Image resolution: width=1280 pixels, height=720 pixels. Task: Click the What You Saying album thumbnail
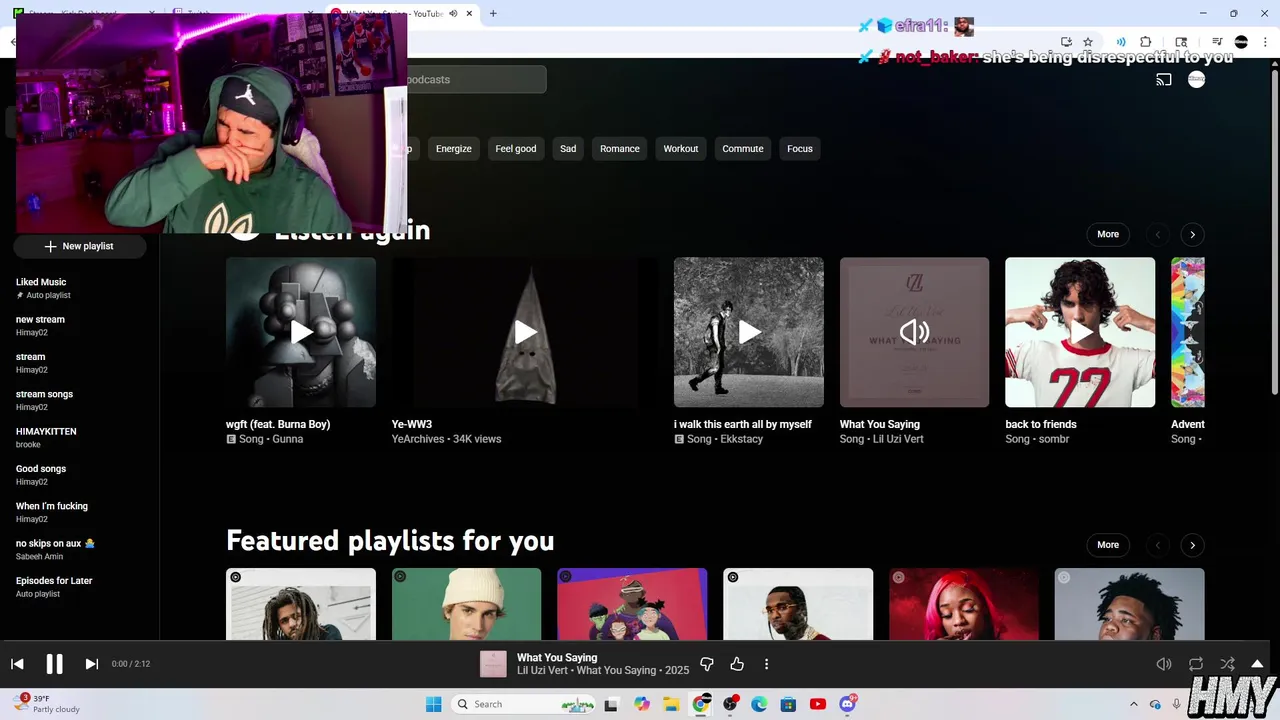pos(914,332)
